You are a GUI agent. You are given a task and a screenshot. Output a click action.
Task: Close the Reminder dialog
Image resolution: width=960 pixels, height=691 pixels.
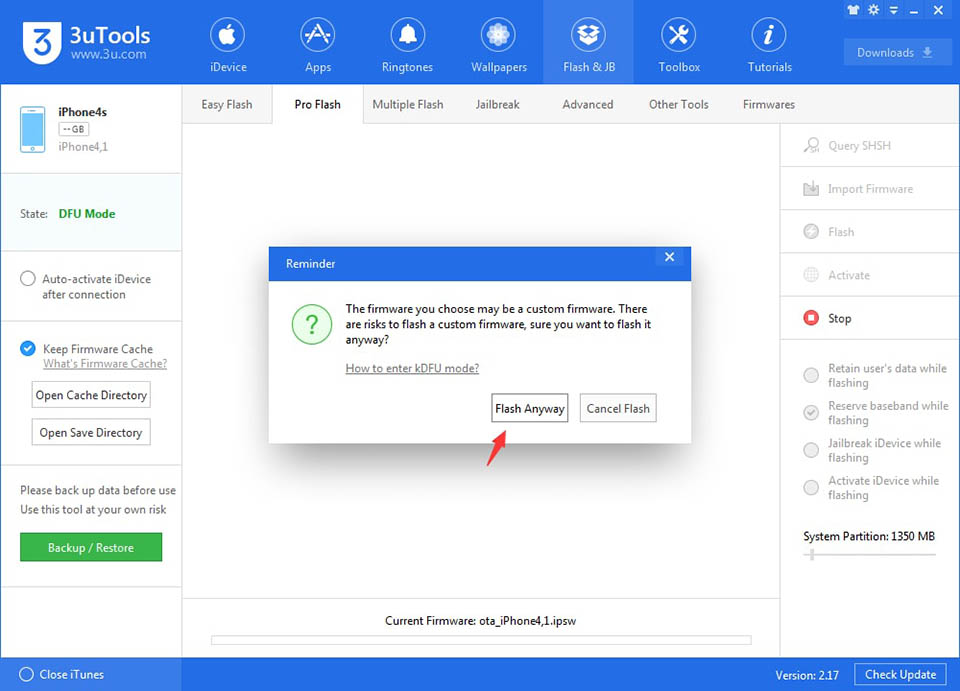tap(669, 257)
